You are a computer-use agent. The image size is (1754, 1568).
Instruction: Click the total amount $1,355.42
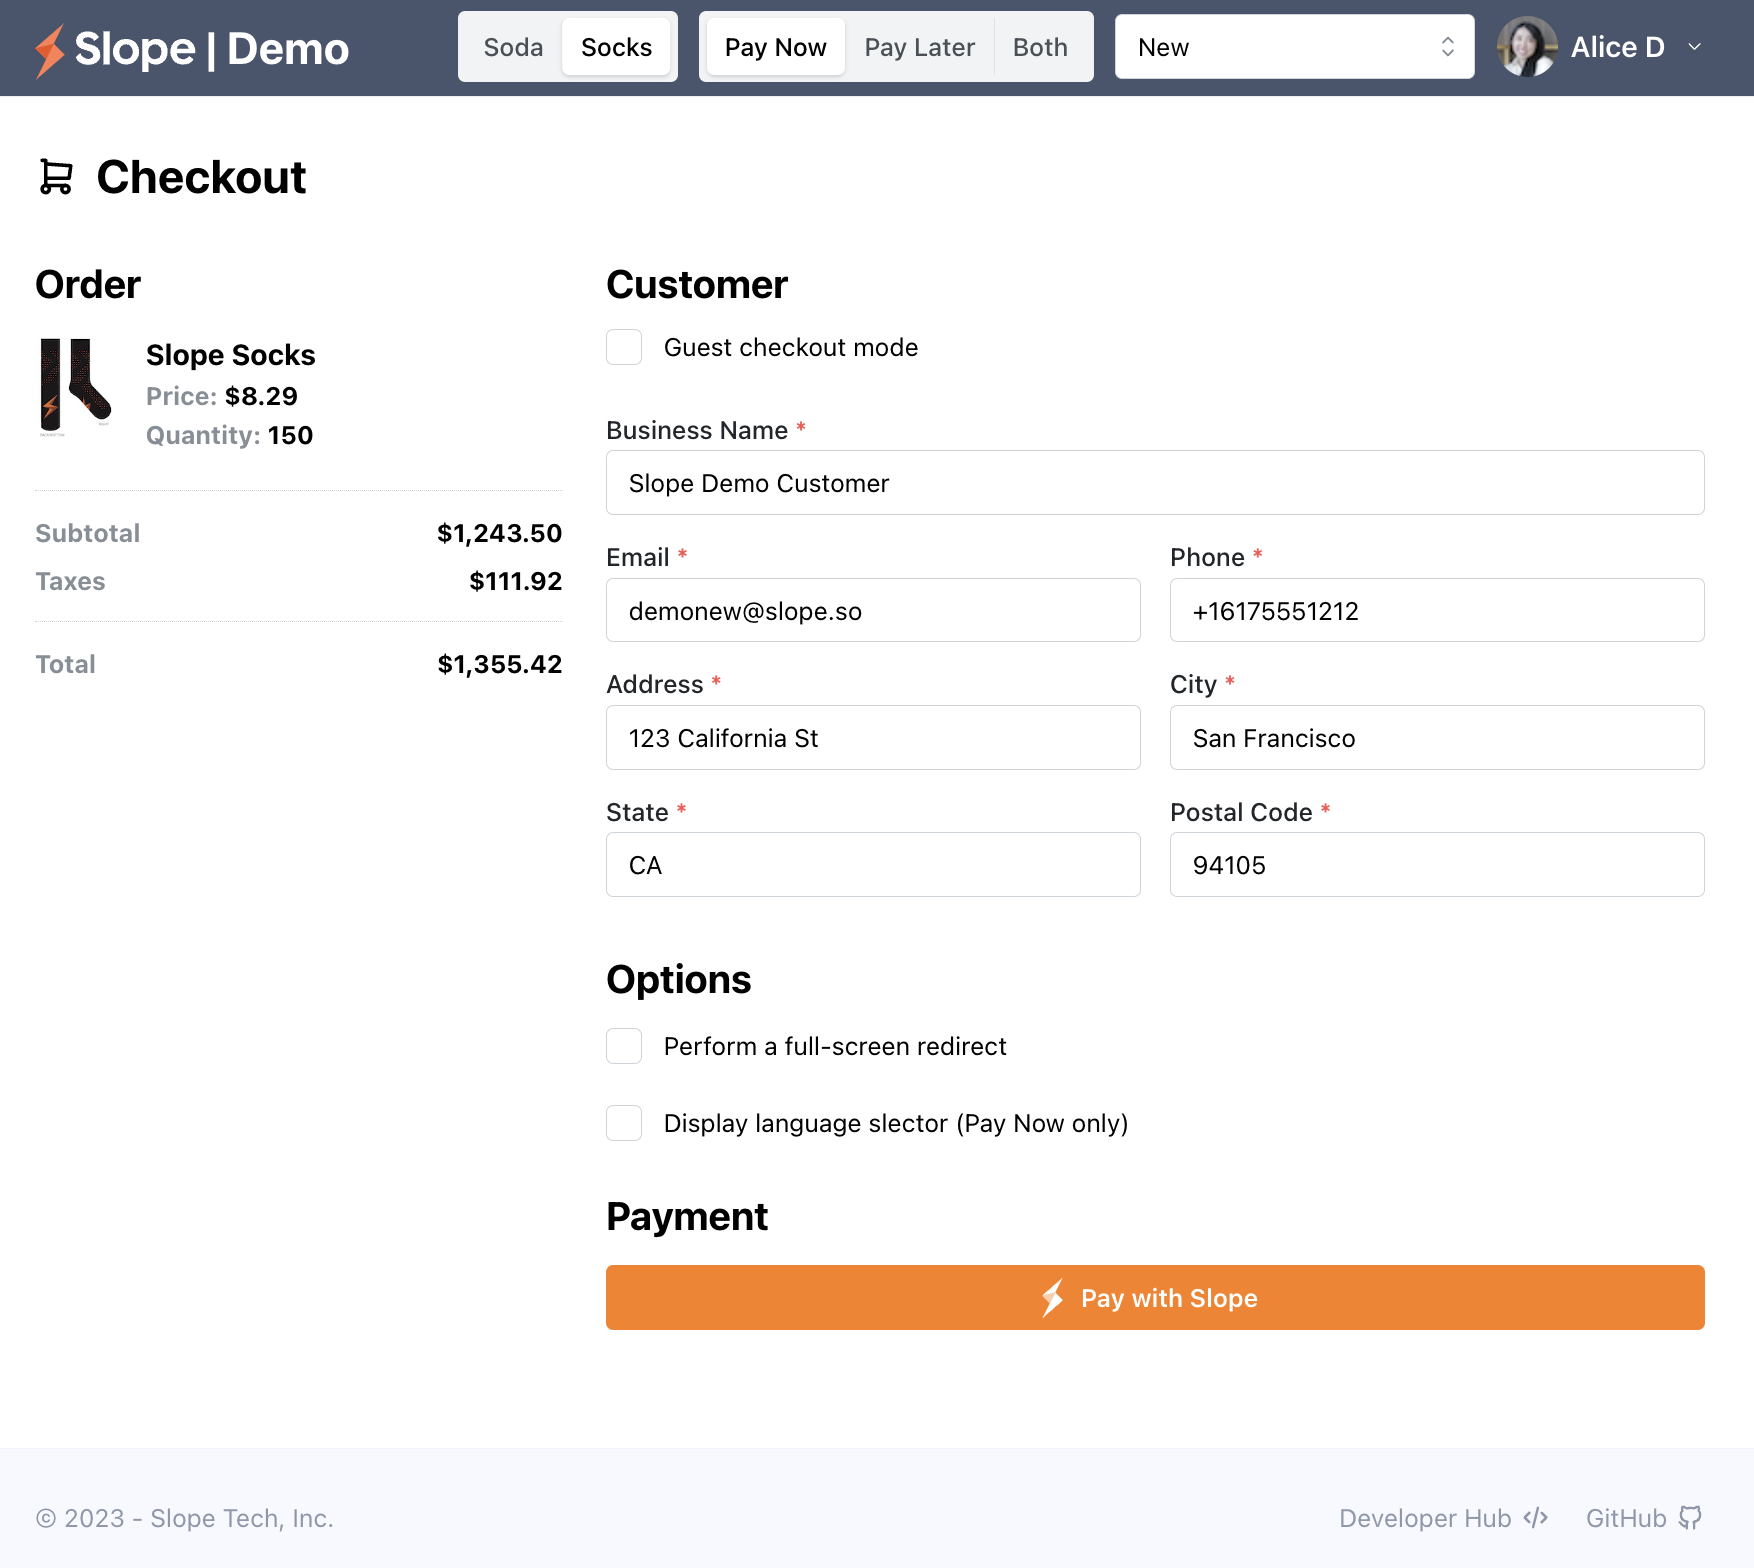point(500,664)
